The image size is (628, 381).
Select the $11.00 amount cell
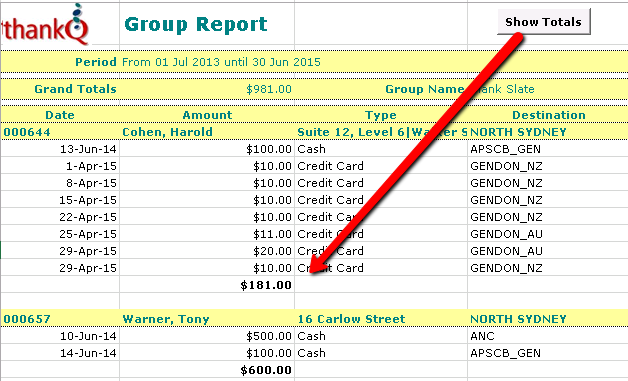(272, 234)
